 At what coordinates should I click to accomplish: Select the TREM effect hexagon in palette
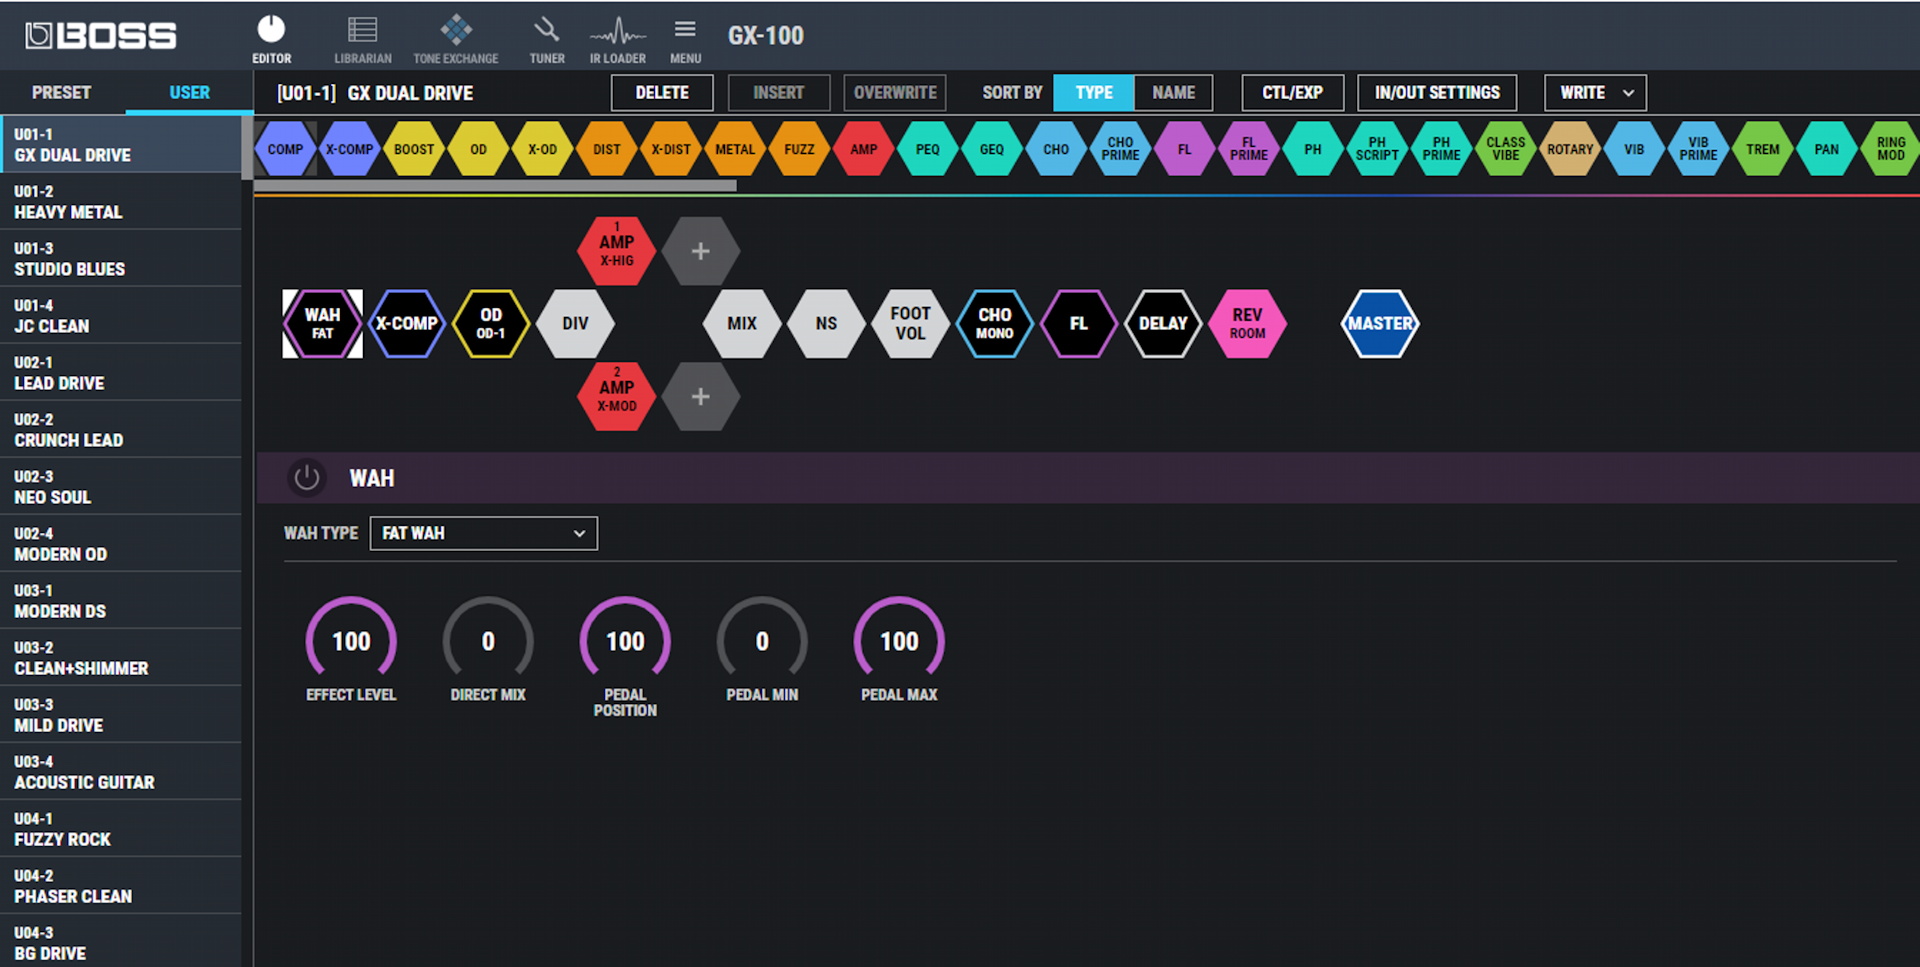pyautogui.click(x=1763, y=149)
